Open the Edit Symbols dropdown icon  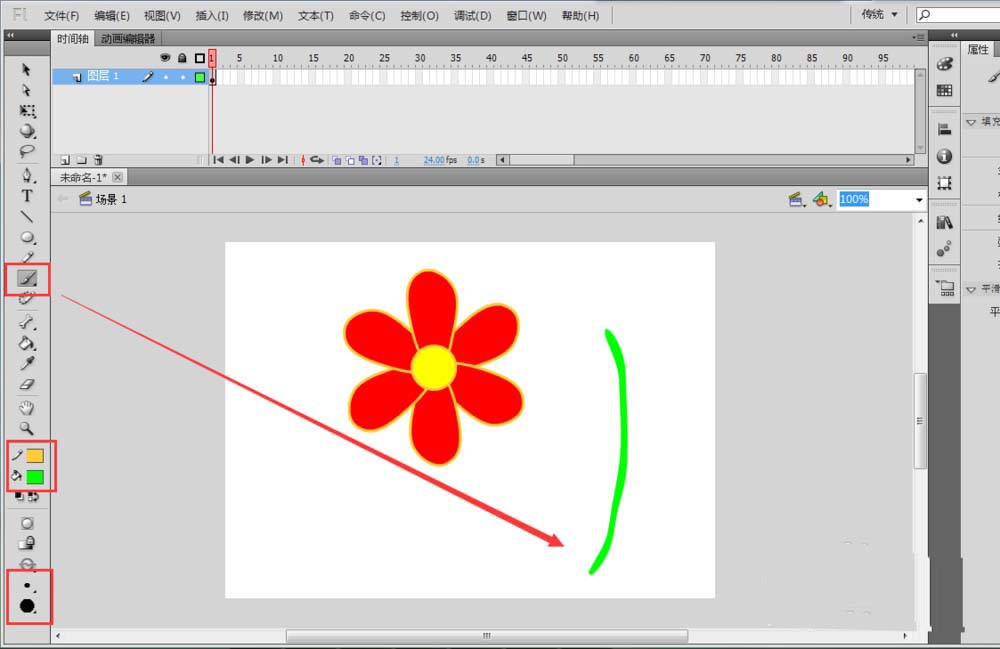pyautogui.click(x=821, y=200)
